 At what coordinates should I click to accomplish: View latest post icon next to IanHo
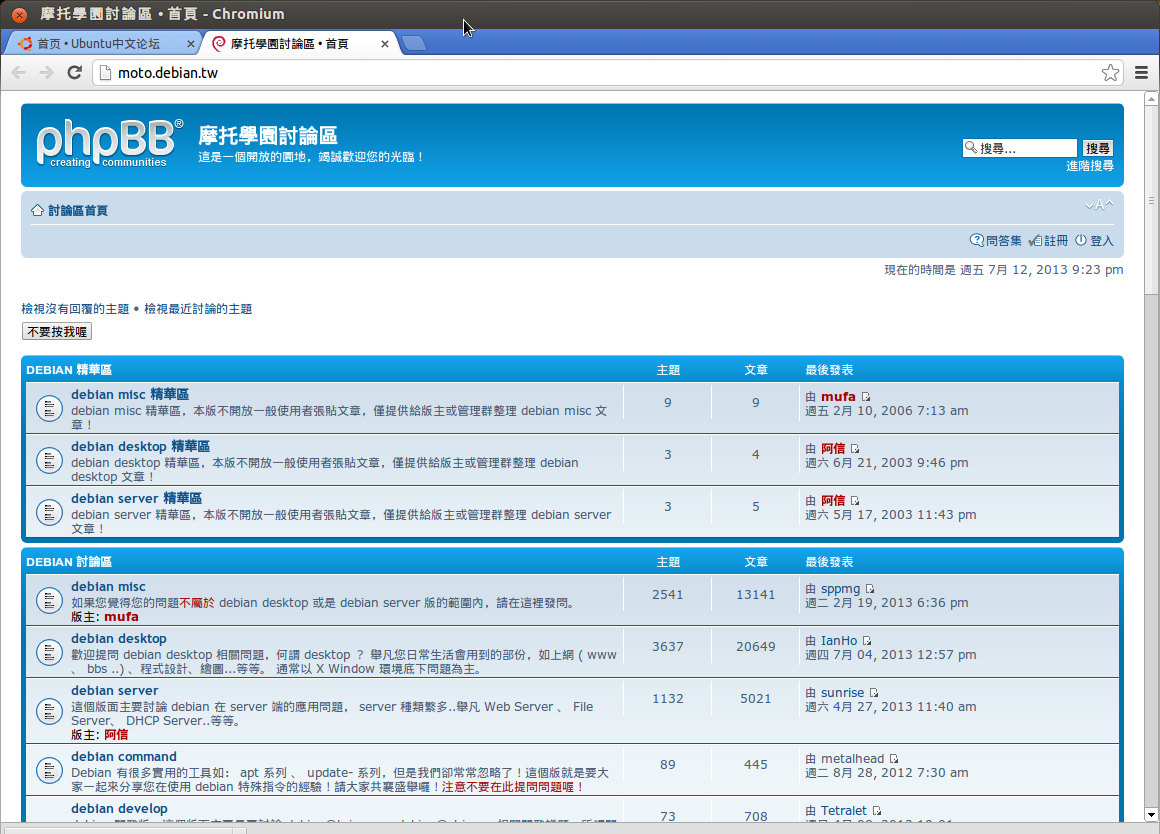(867, 641)
